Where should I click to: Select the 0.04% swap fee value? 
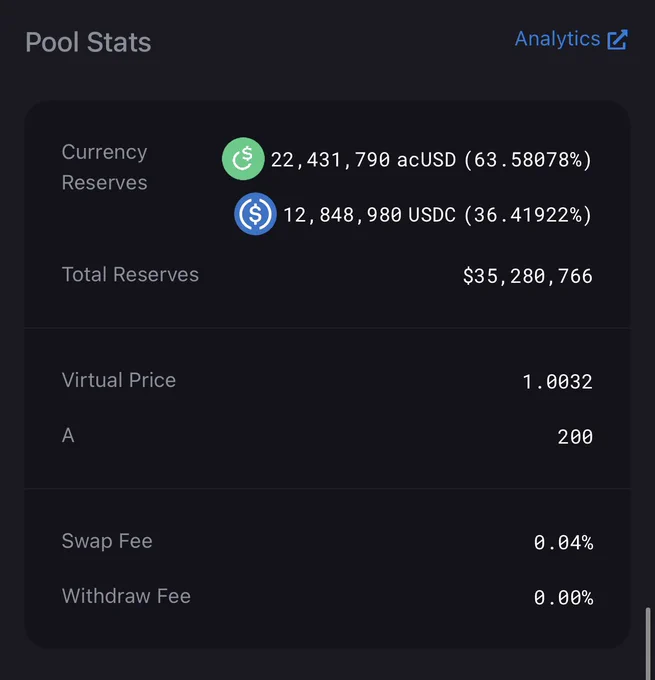tap(563, 543)
